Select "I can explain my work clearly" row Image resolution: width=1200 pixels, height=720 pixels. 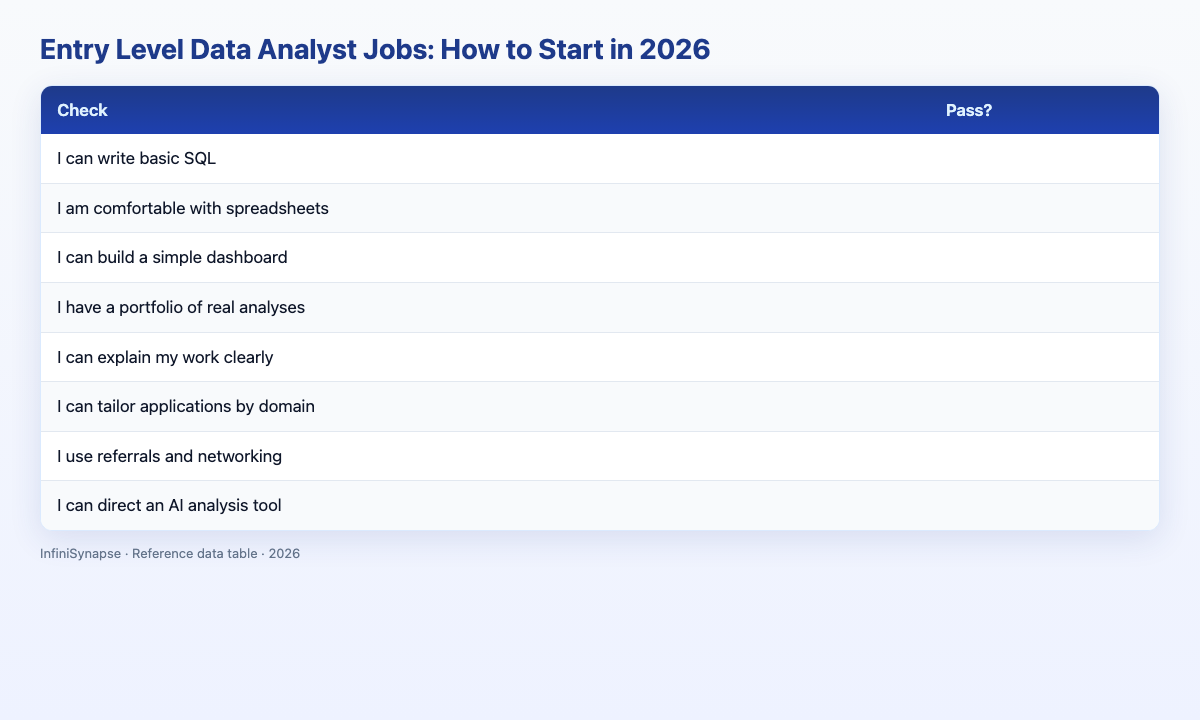pyautogui.click(x=600, y=357)
